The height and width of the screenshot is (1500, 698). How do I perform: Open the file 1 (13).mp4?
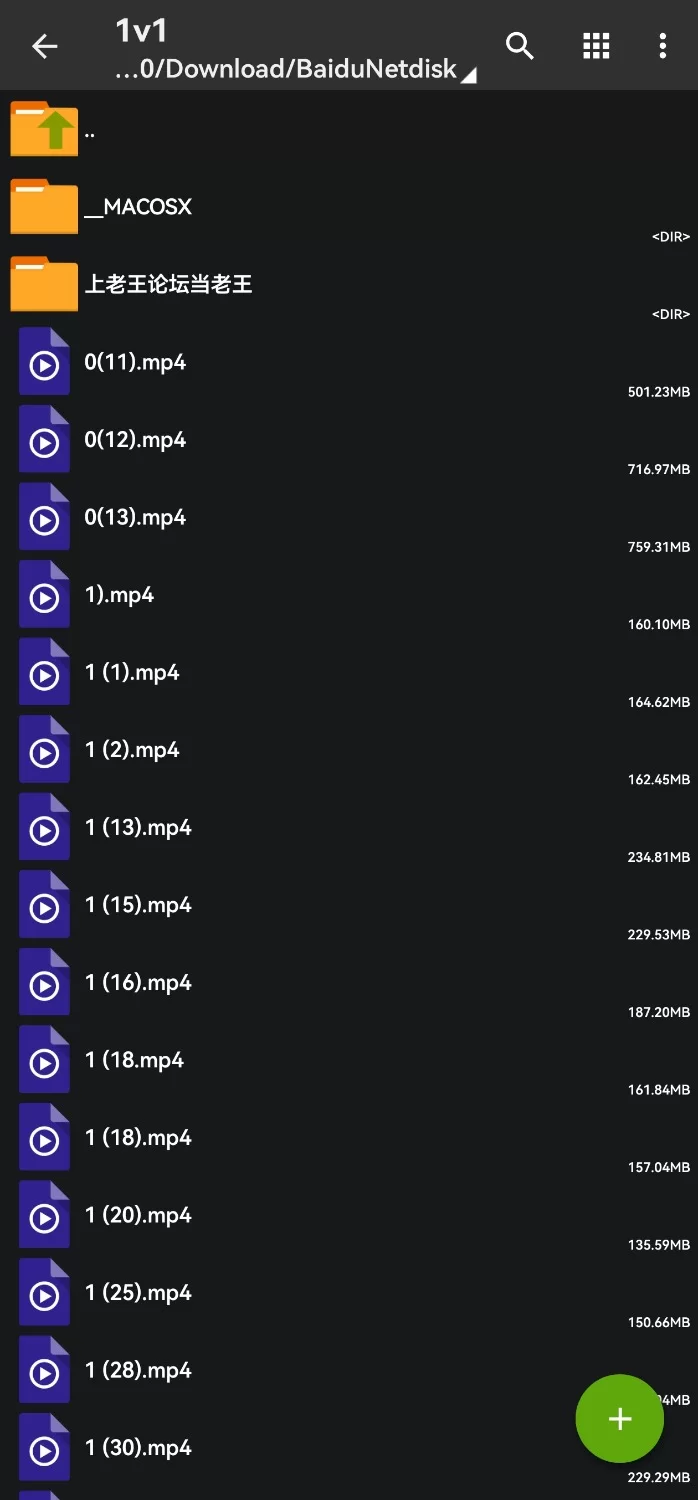click(138, 828)
